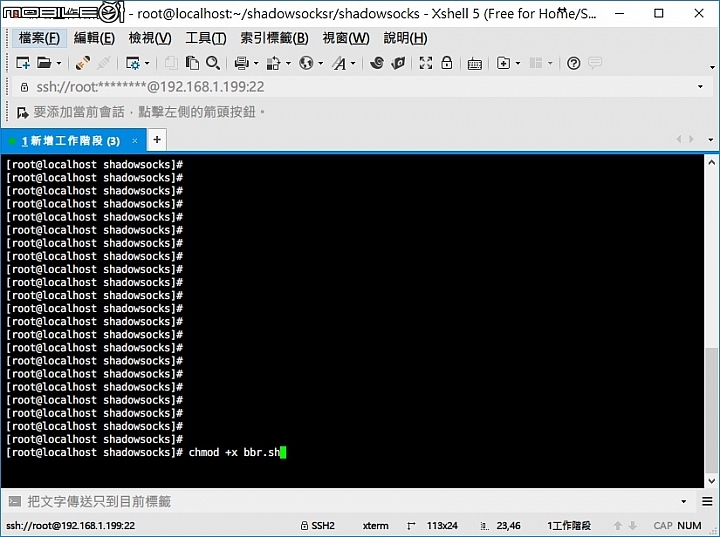This screenshot has height=537, width=720.
Task: Open the 索引標籤(B) menu
Action: [x=275, y=38]
